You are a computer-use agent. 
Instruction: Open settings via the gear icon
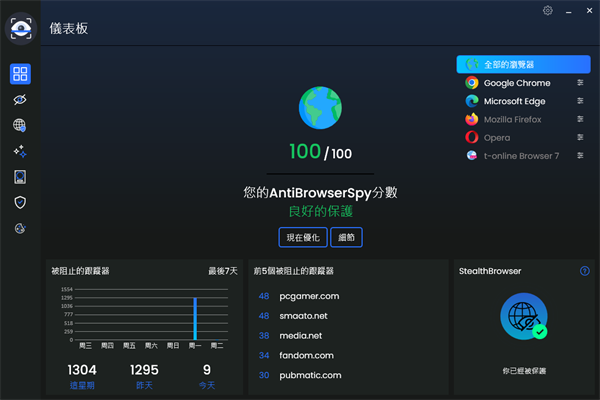[x=547, y=10]
